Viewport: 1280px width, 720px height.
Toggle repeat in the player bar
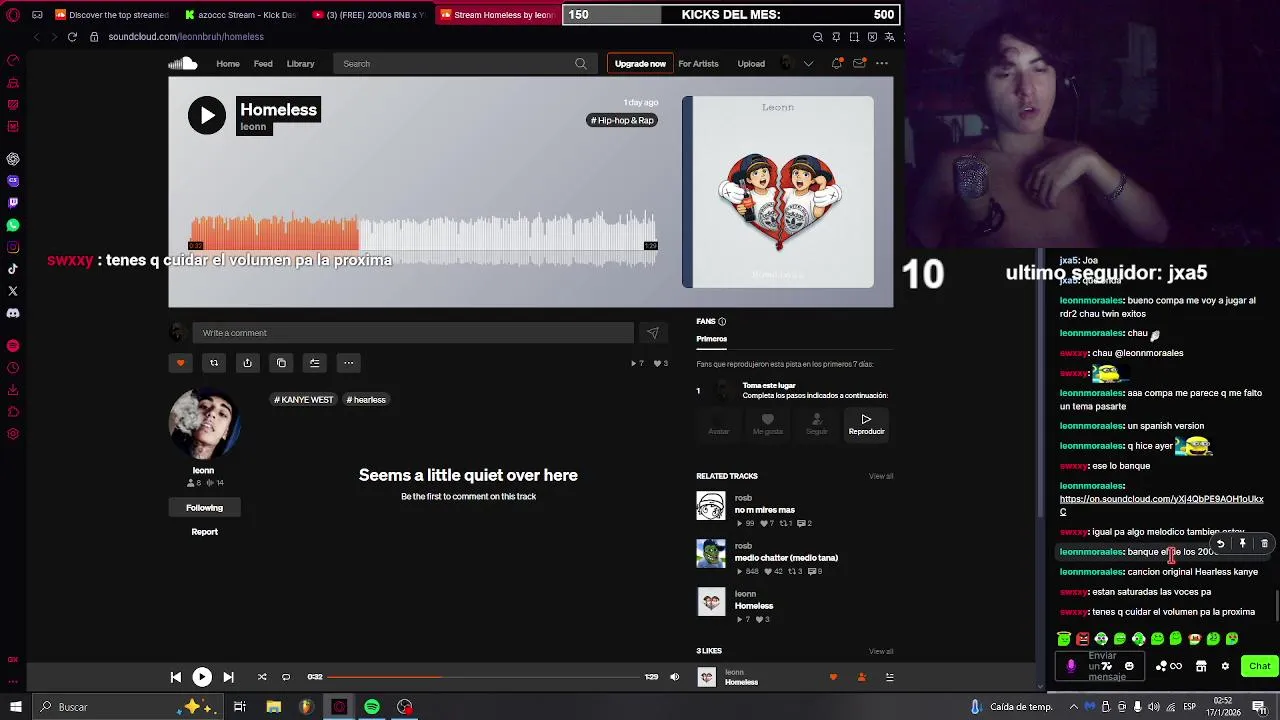(286, 677)
